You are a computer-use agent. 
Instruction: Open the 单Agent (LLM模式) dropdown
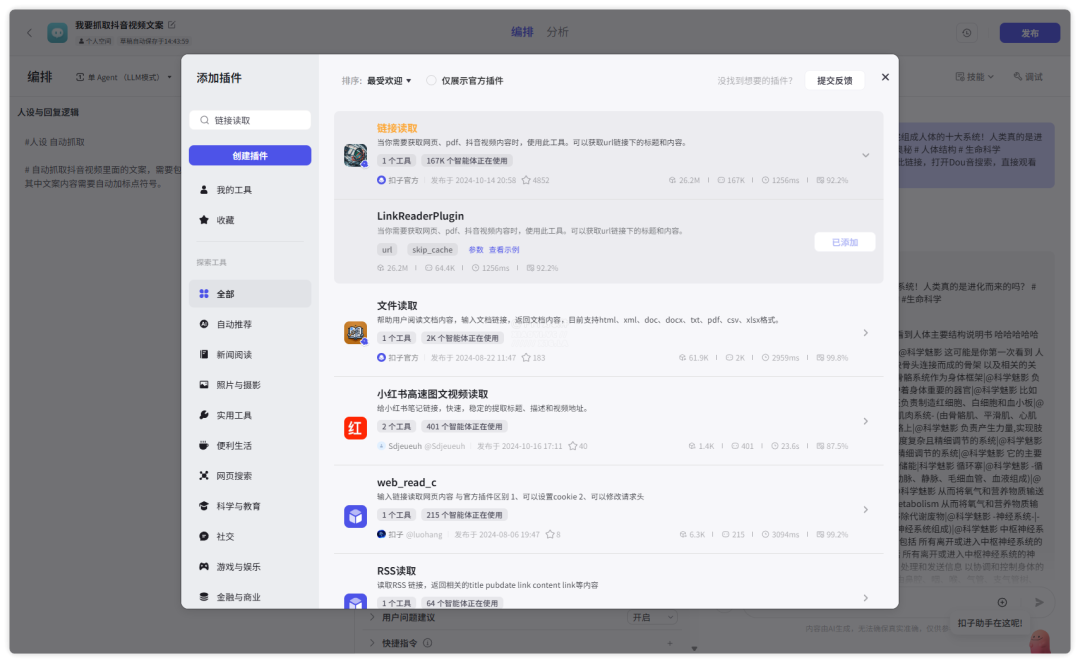(124, 77)
